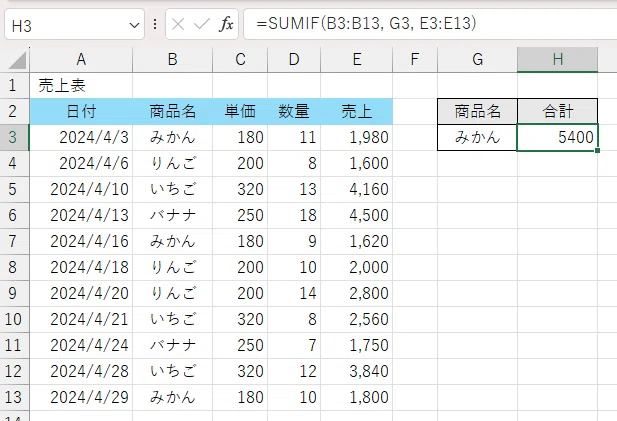Click the 日付 header cell
This screenshot has height=421, width=617.
[81, 111]
